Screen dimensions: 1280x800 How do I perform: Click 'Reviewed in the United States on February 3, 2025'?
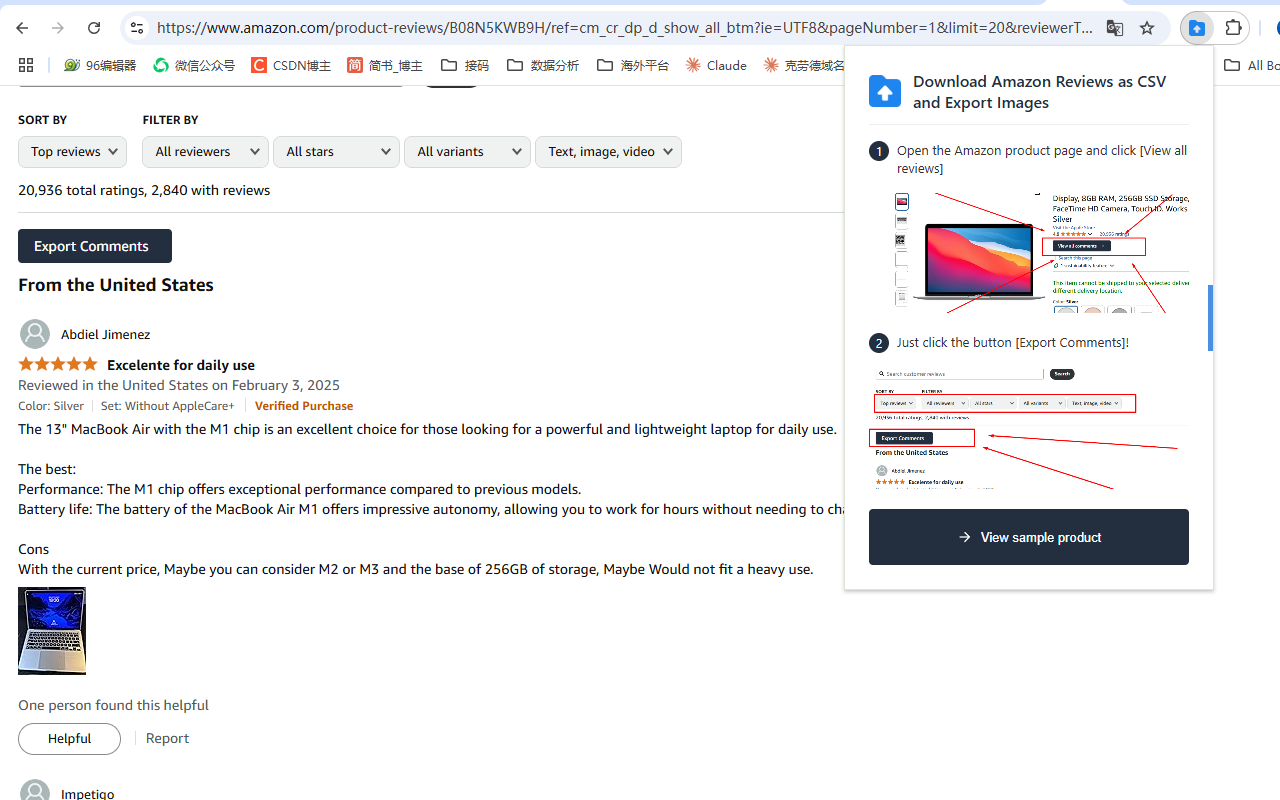point(179,385)
